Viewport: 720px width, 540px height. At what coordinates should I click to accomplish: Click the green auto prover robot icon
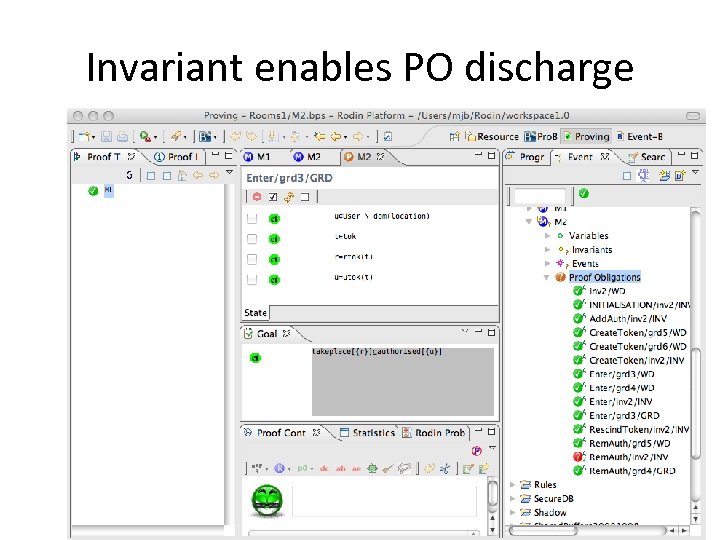372,469
